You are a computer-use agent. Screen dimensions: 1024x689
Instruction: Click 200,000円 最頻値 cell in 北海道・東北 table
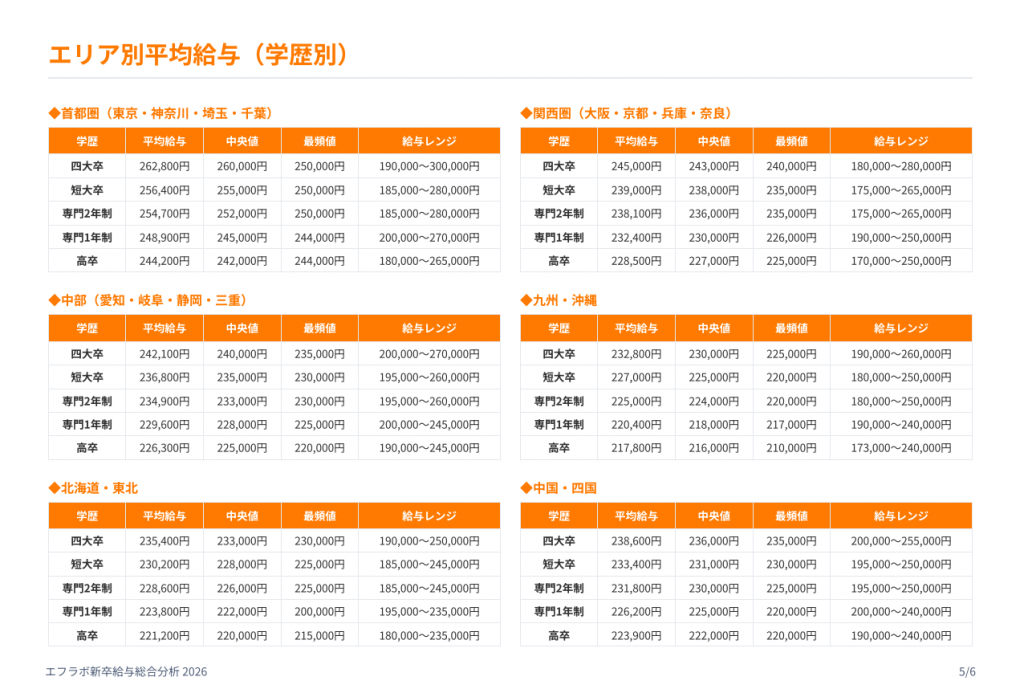319,611
